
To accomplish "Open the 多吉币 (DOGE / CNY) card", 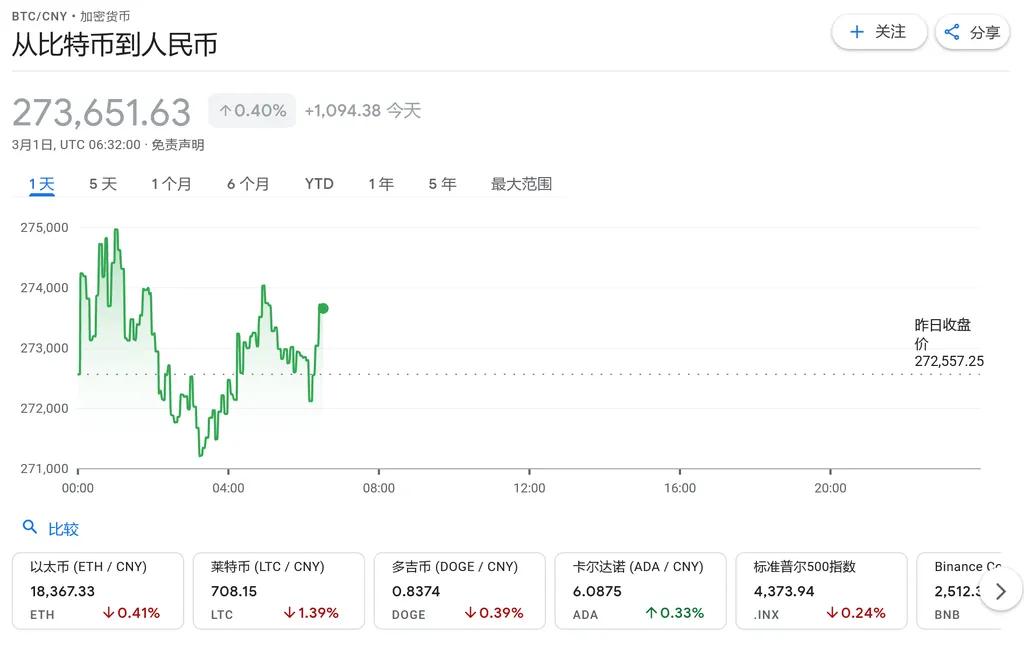I will 459,590.
